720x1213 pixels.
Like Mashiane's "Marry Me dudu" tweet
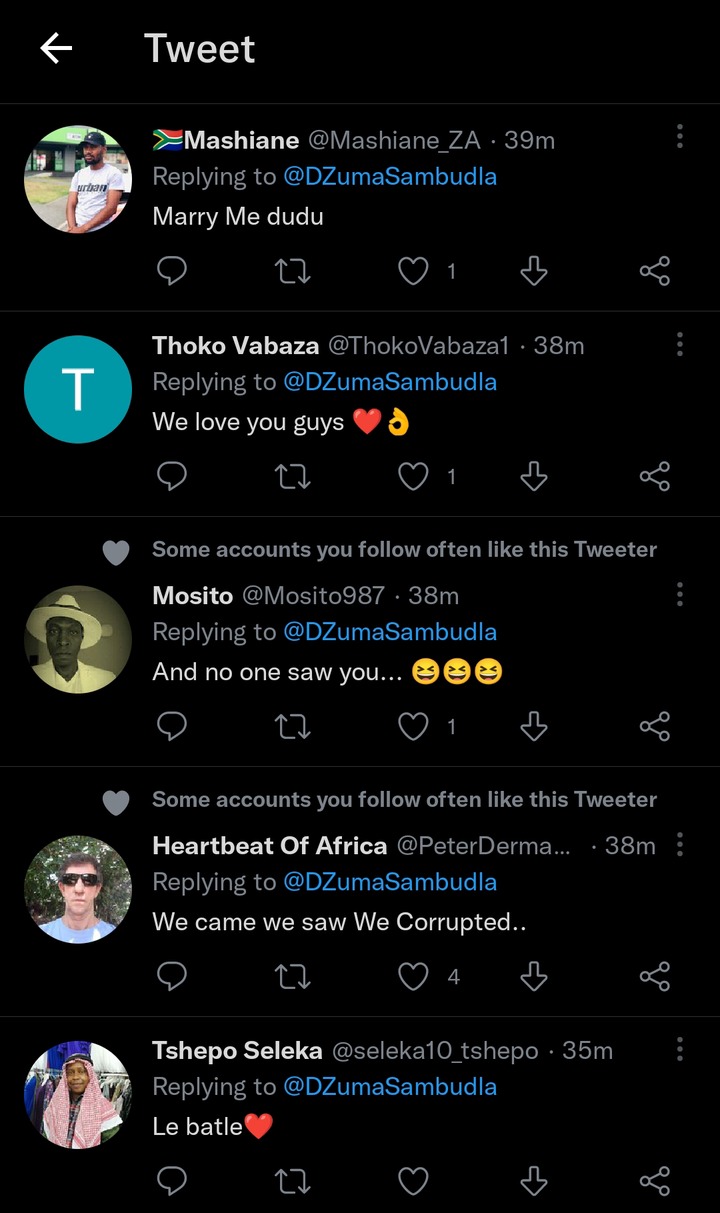click(413, 271)
